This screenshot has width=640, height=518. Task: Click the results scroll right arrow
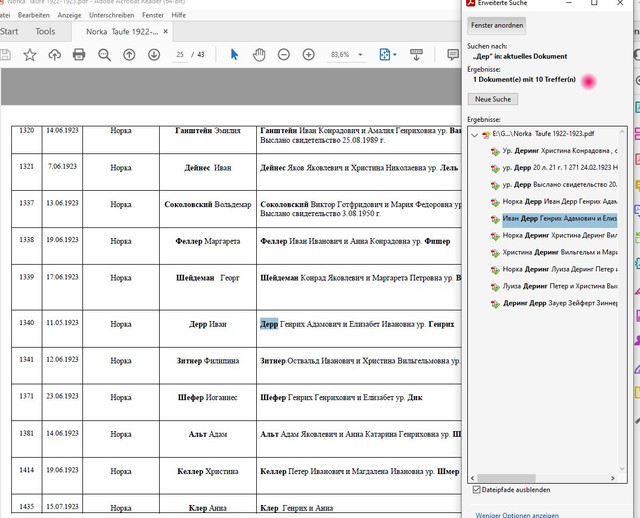point(613,478)
